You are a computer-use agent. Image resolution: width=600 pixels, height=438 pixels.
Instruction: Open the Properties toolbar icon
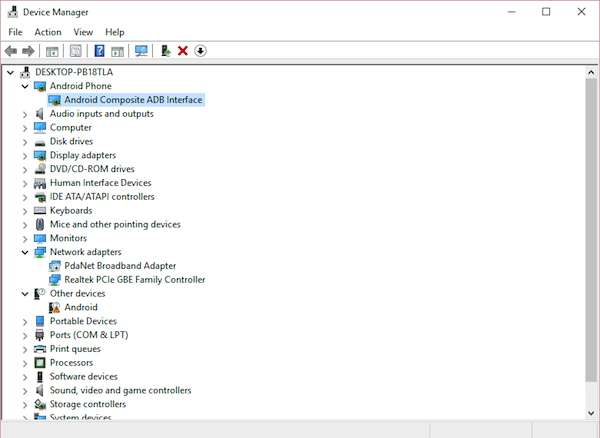pyautogui.click(x=75, y=51)
